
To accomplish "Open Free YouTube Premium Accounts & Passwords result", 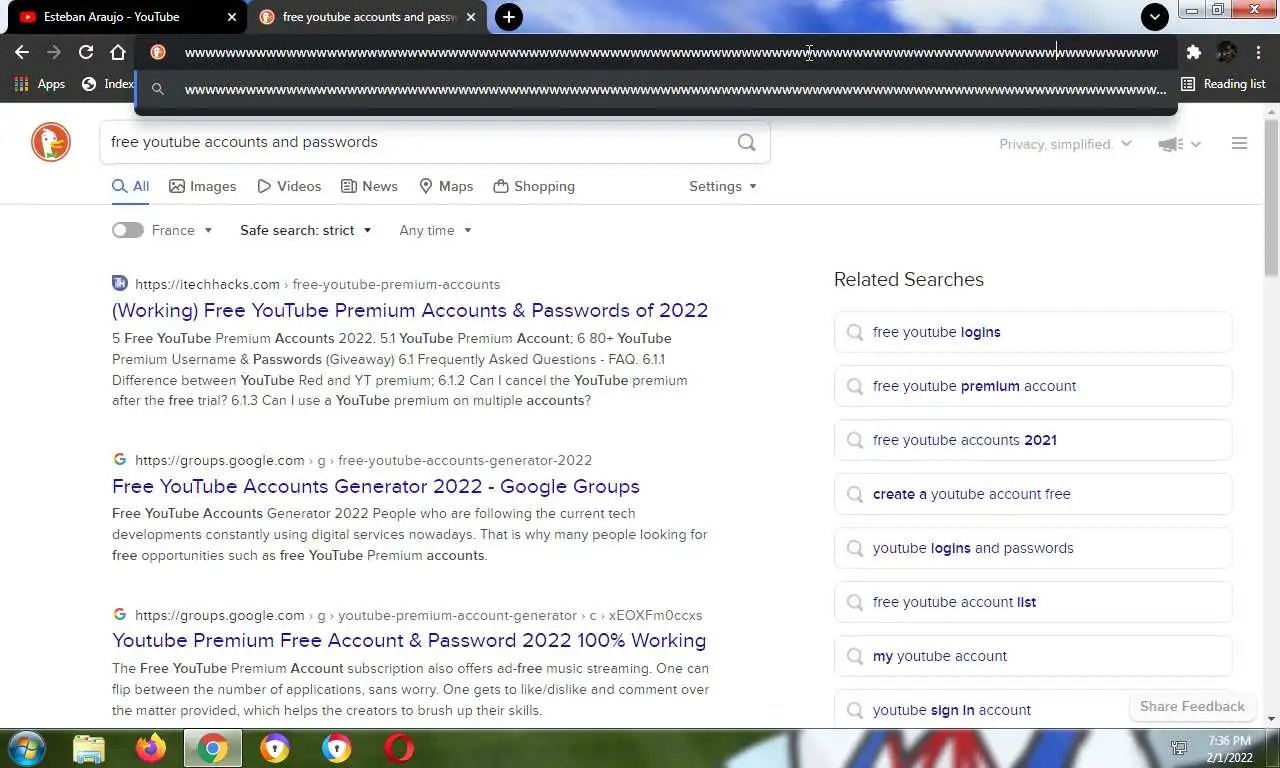I will [410, 310].
